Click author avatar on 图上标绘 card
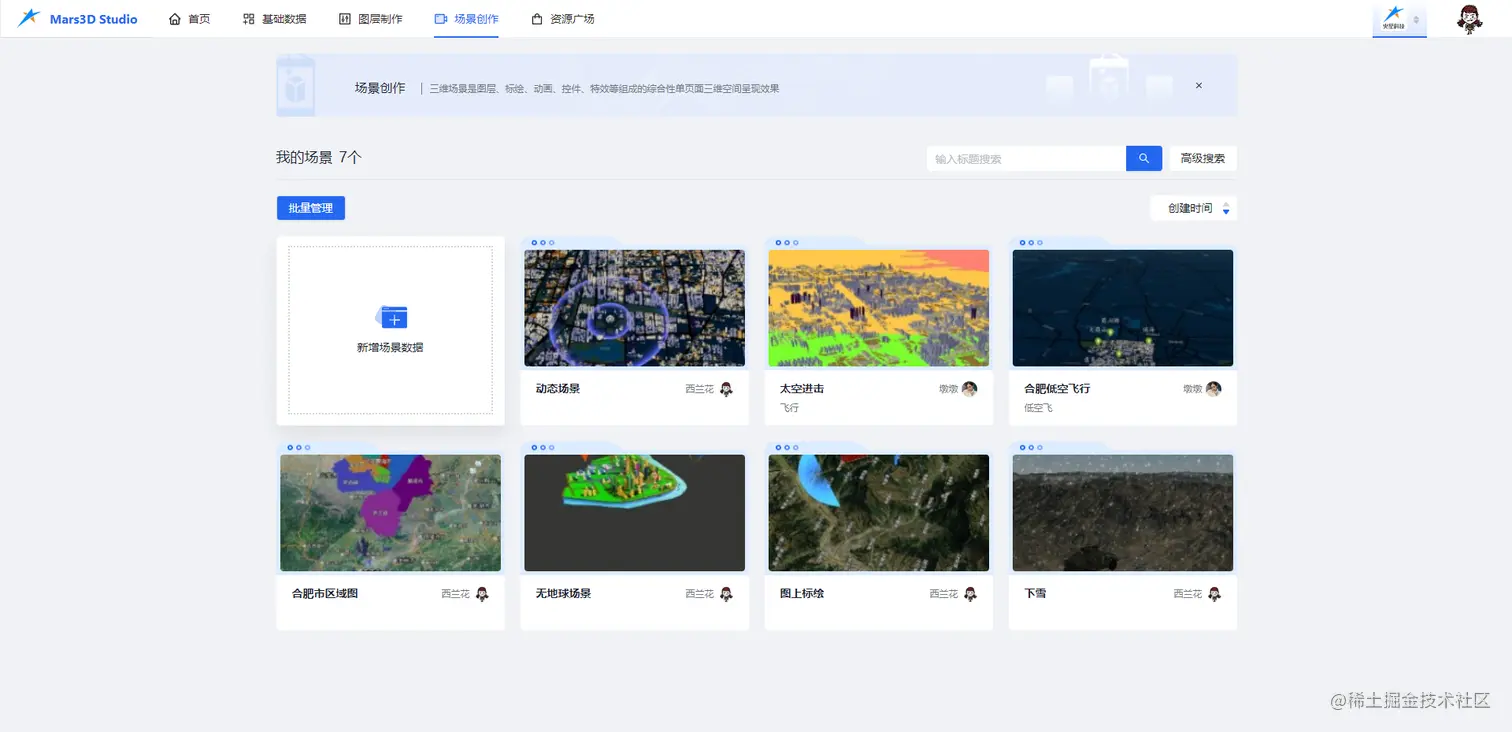The image size is (1512, 732). point(970,594)
